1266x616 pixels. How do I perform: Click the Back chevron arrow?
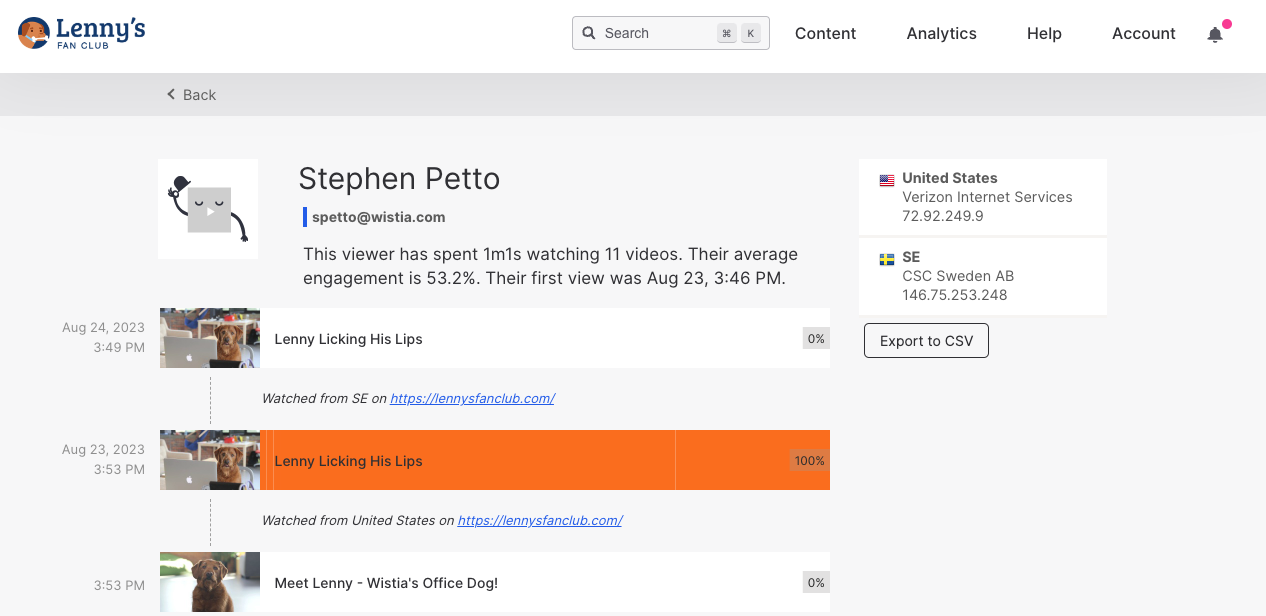171,94
